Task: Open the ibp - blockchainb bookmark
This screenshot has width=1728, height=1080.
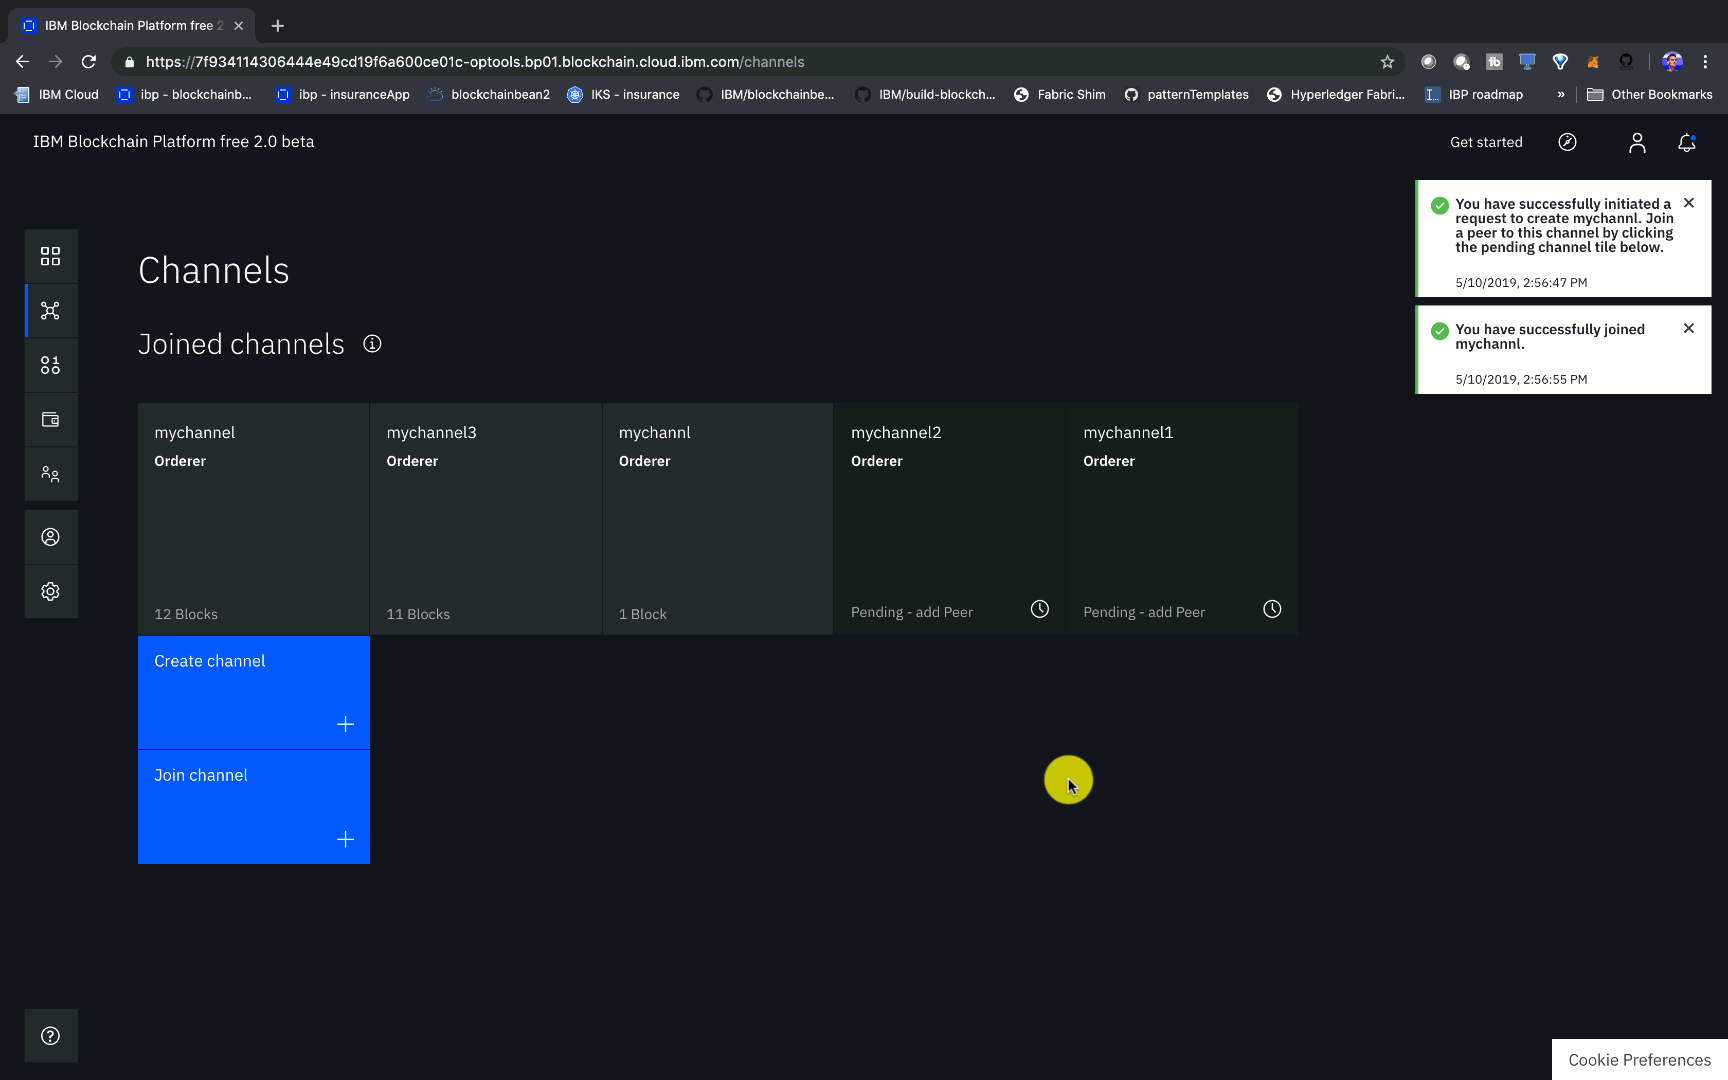Action: tap(184, 95)
